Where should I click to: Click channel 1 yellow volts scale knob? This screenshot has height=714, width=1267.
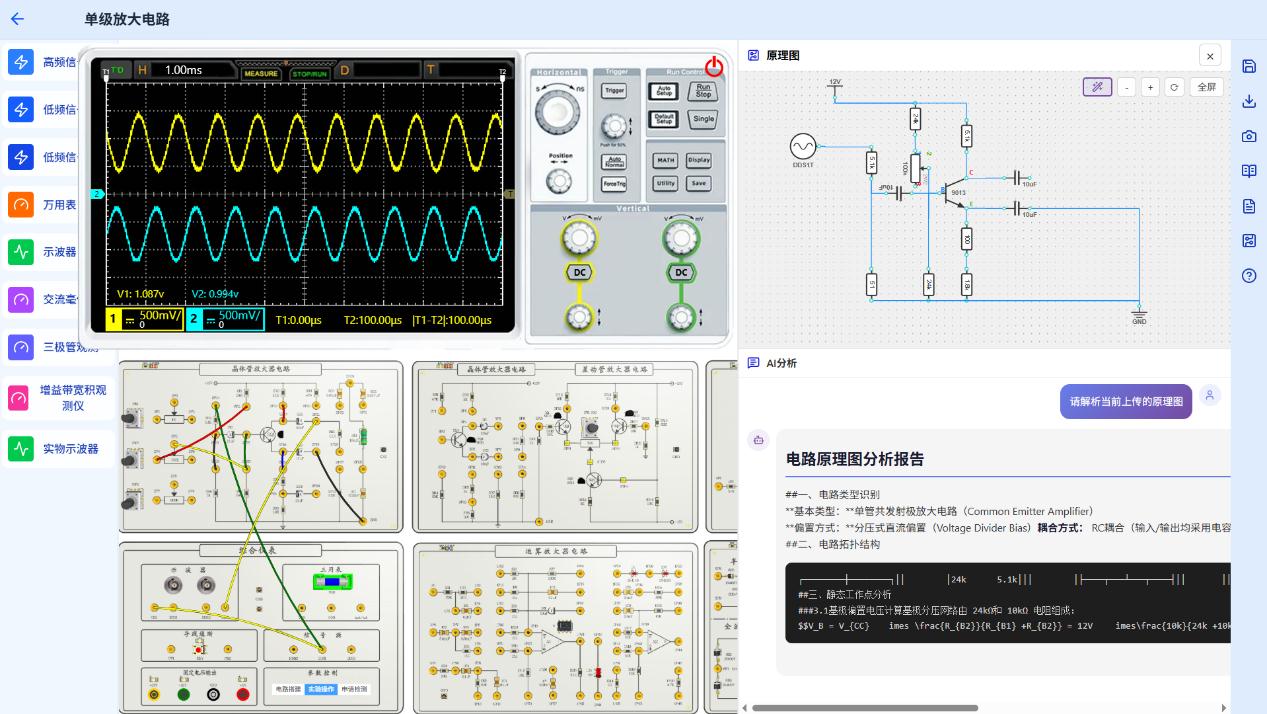pyautogui.click(x=579, y=237)
